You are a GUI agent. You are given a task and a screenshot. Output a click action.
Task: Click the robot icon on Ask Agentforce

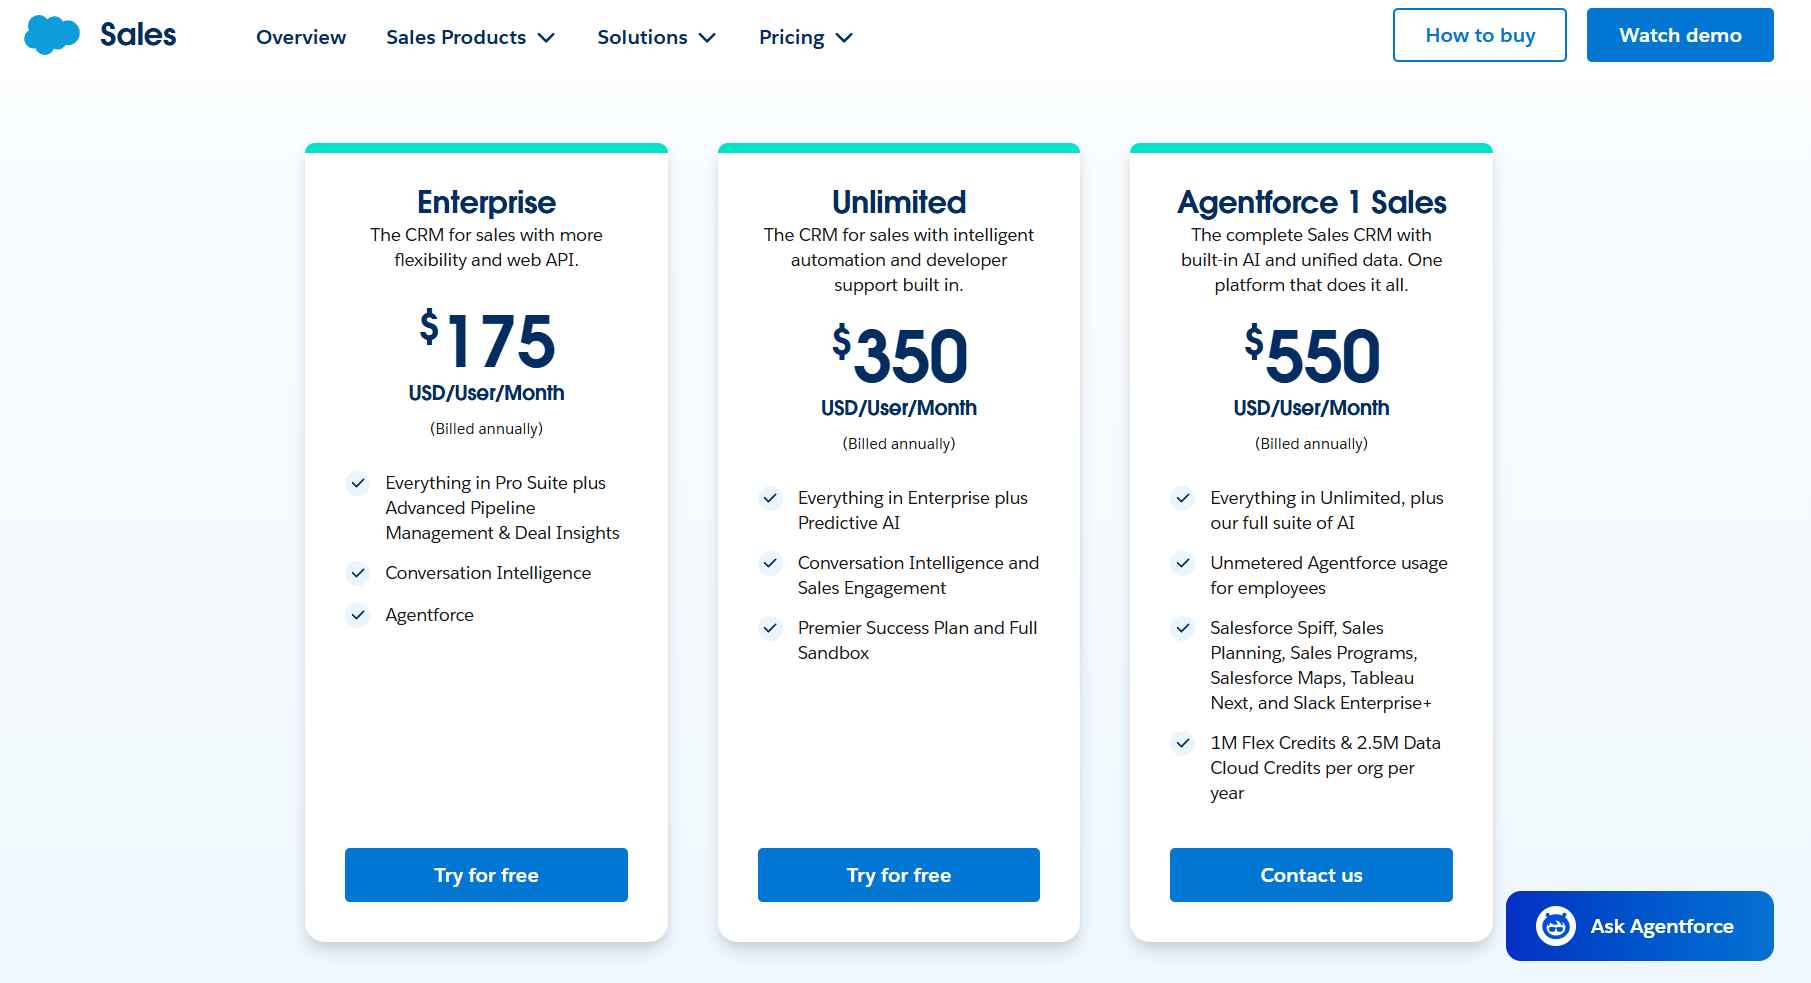coord(1558,926)
